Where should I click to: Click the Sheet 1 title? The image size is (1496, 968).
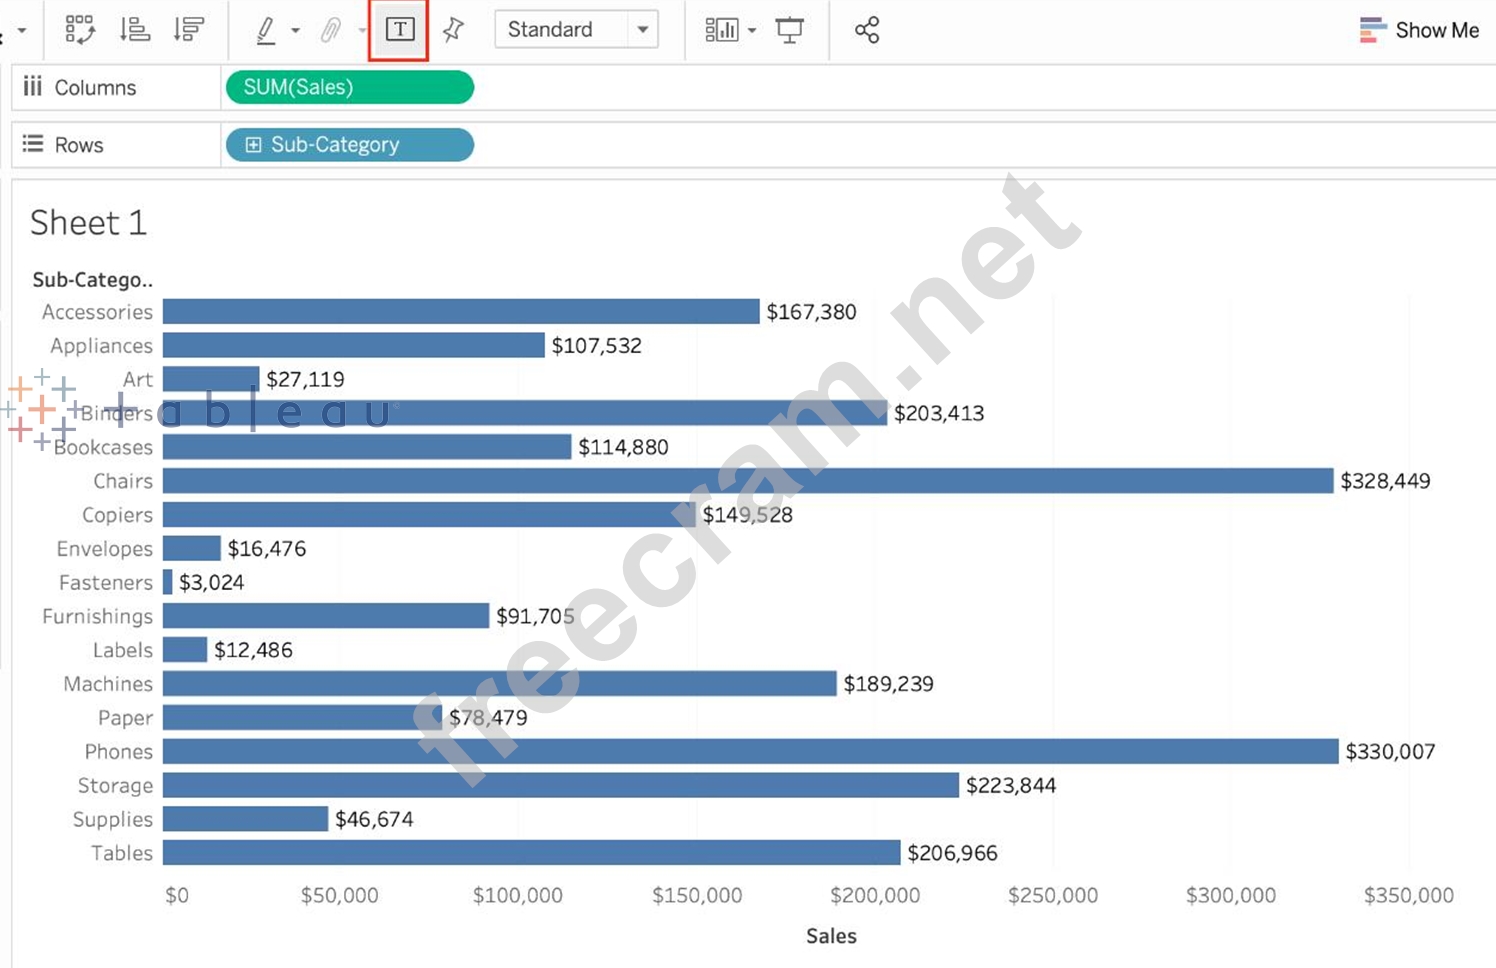pos(89,223)
